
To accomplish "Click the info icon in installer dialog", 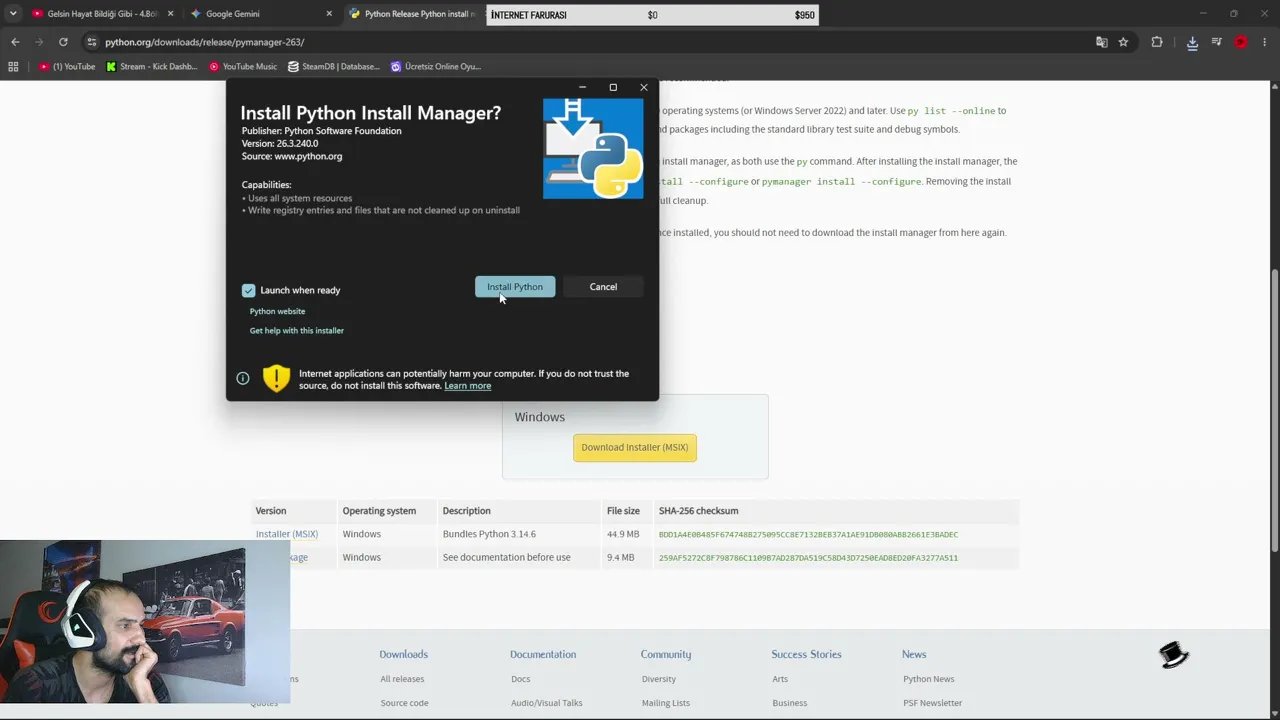I will click(243, 378).
